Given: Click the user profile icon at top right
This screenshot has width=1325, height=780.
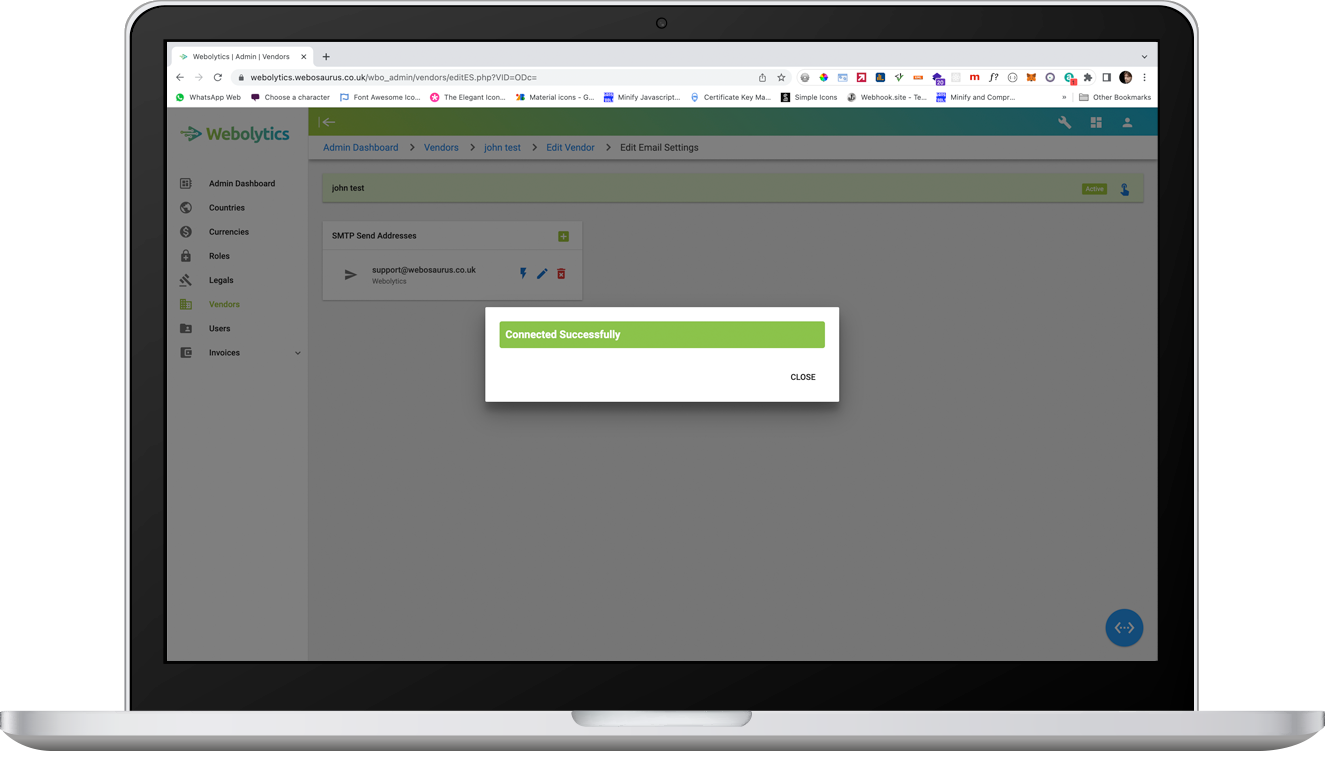Looking at the screenshot, I should pos(1127,122).
